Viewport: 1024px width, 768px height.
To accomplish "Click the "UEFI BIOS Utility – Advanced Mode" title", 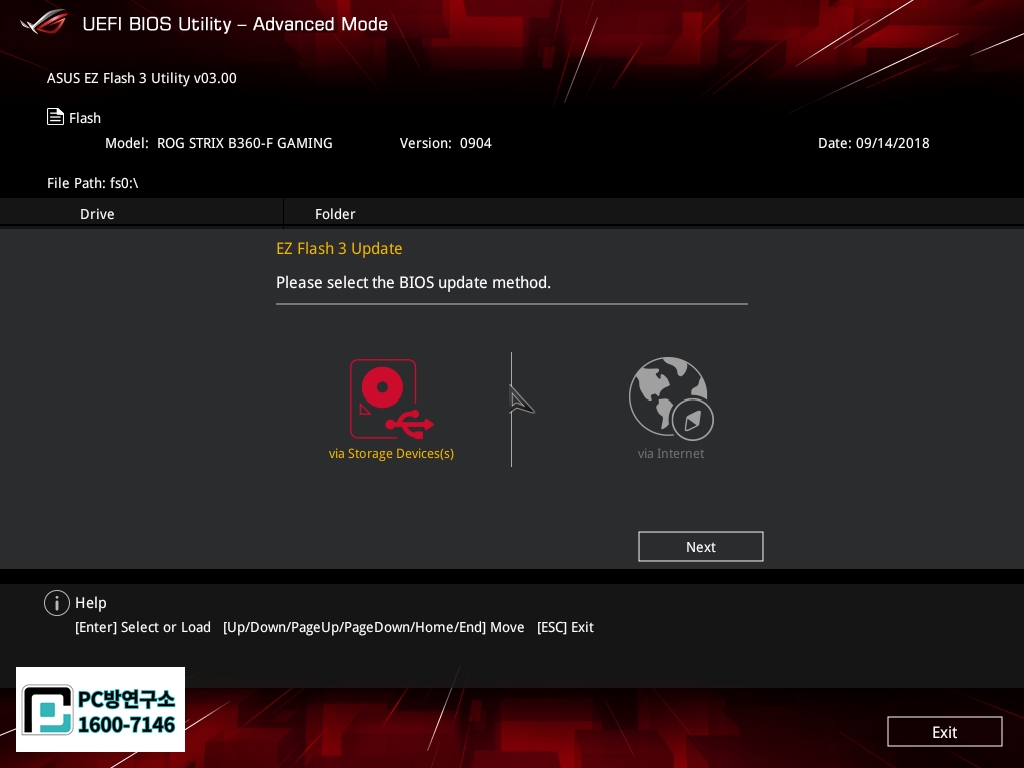I will 235,24.
